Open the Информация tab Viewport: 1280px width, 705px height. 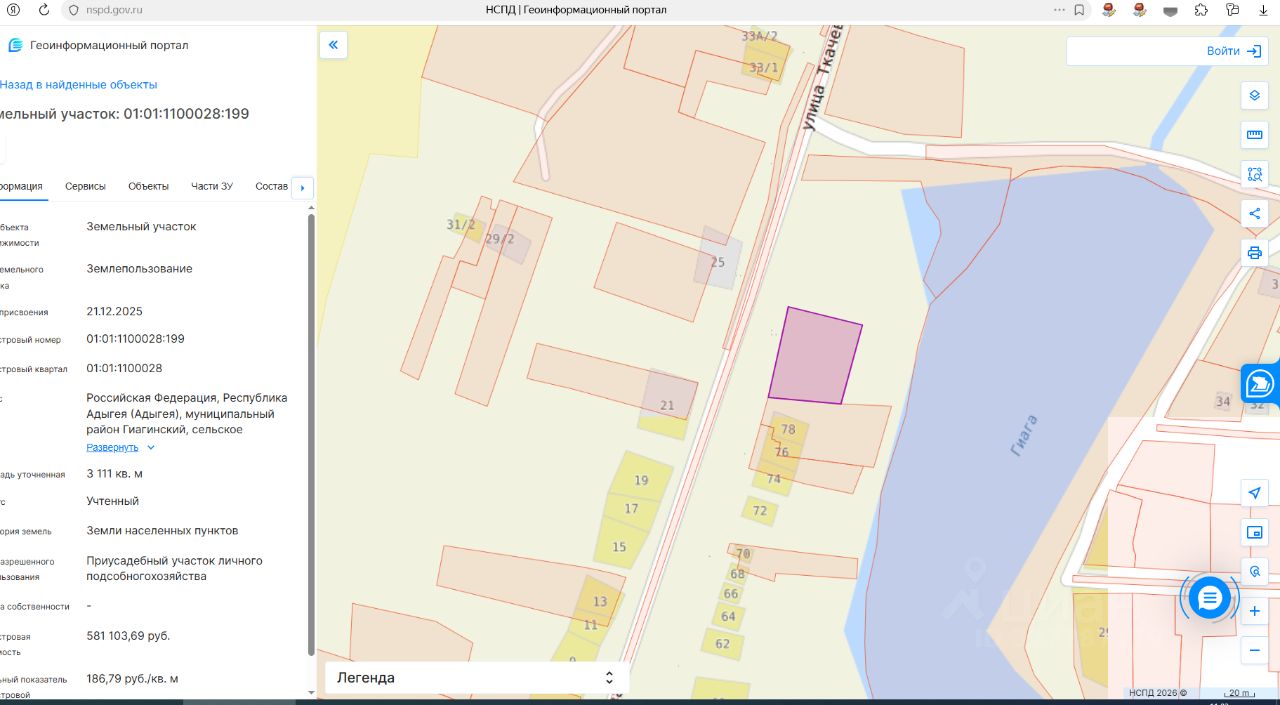click(x=21, y=186)
